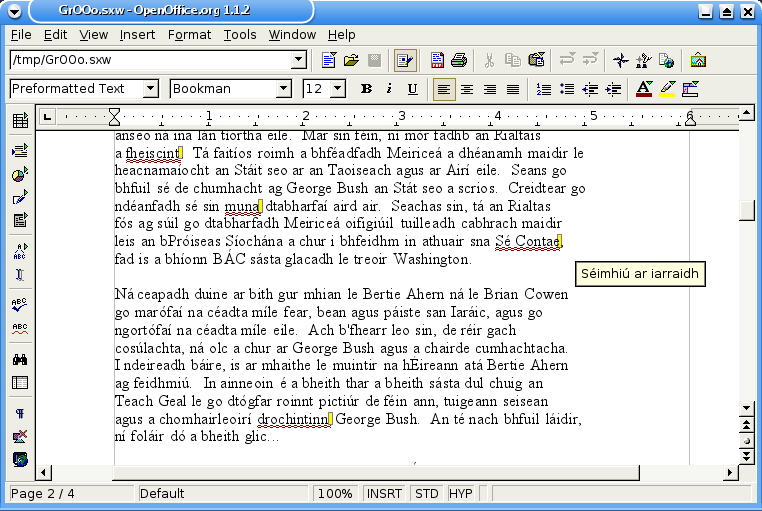The height and width of the screenshot is (511, 762).
Task: Click the Form controls sidebar icon
Action: (20, 220)
